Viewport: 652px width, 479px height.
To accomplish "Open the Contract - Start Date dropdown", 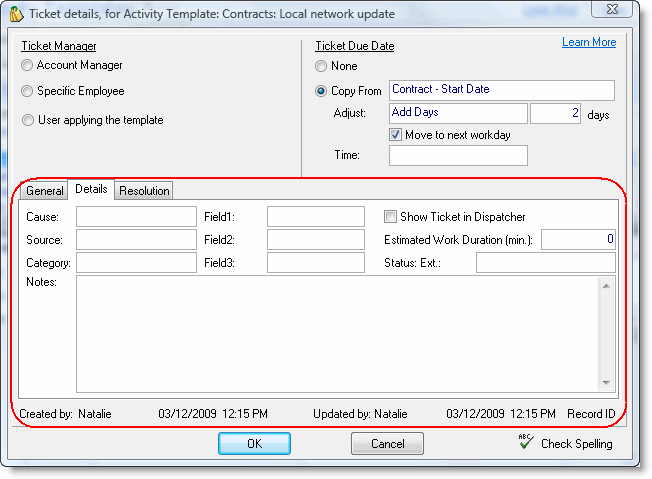I will point(501,90).
